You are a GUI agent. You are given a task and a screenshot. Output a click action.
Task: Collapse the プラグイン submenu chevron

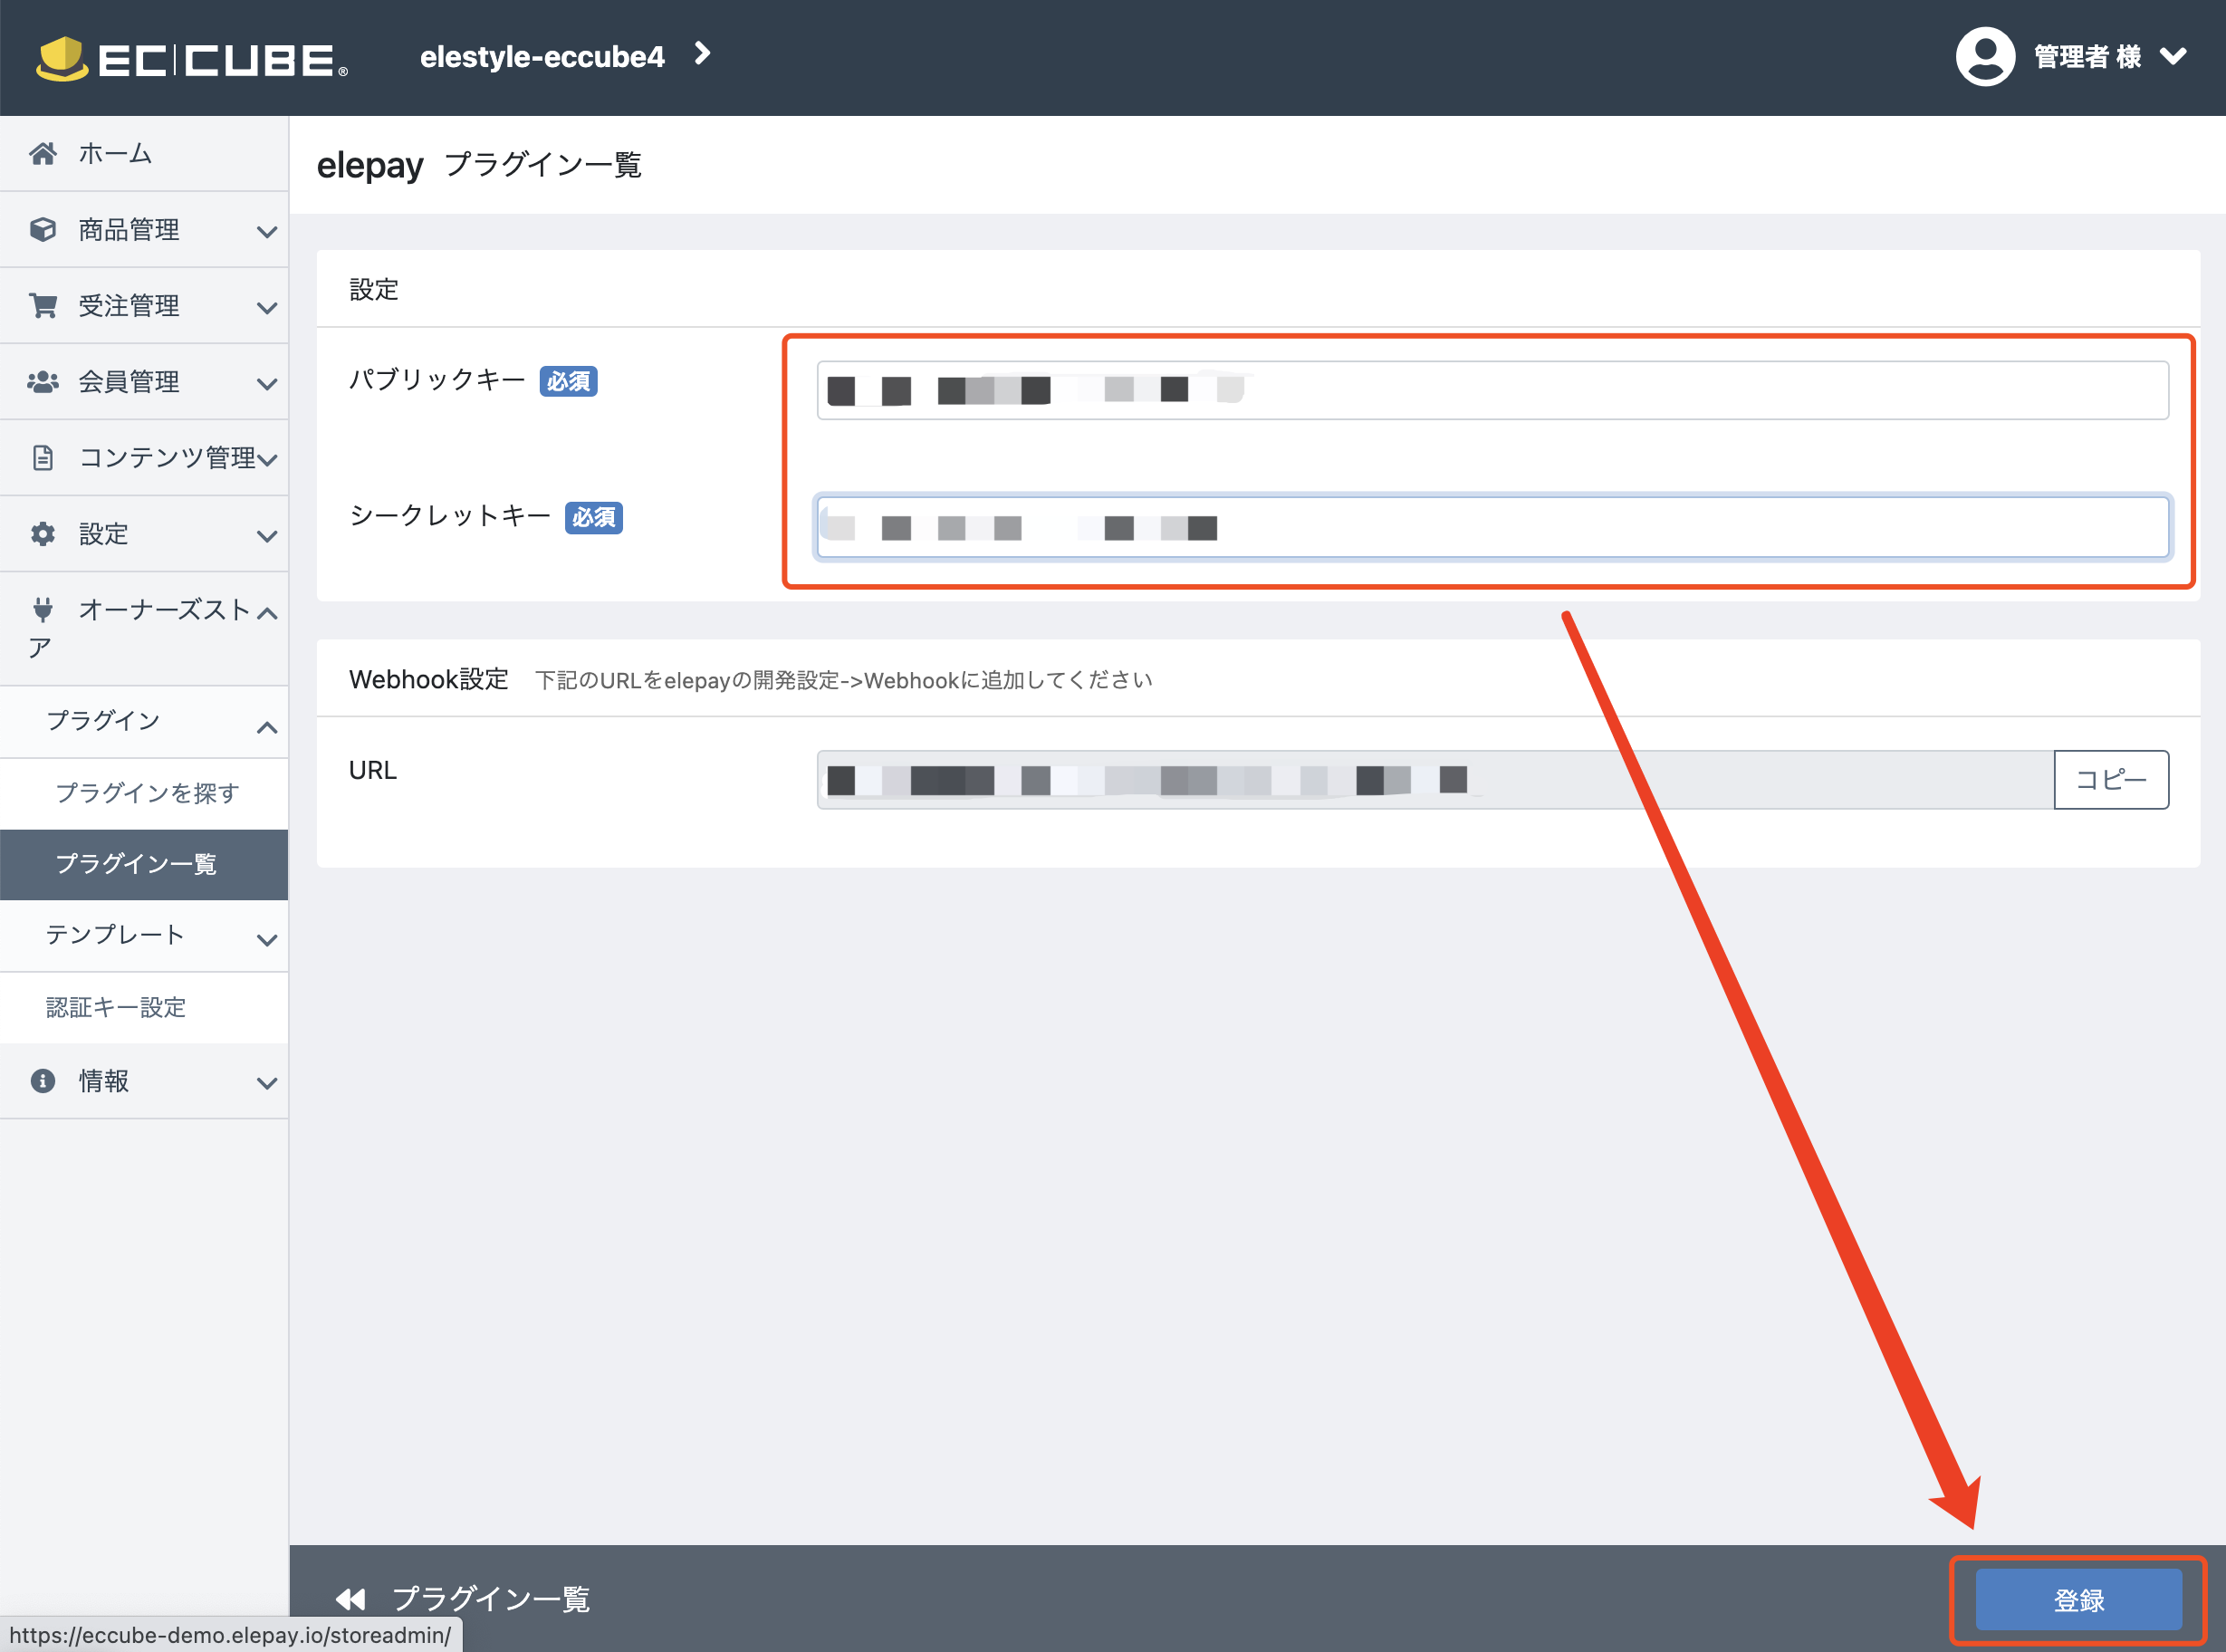pos(266,727)
